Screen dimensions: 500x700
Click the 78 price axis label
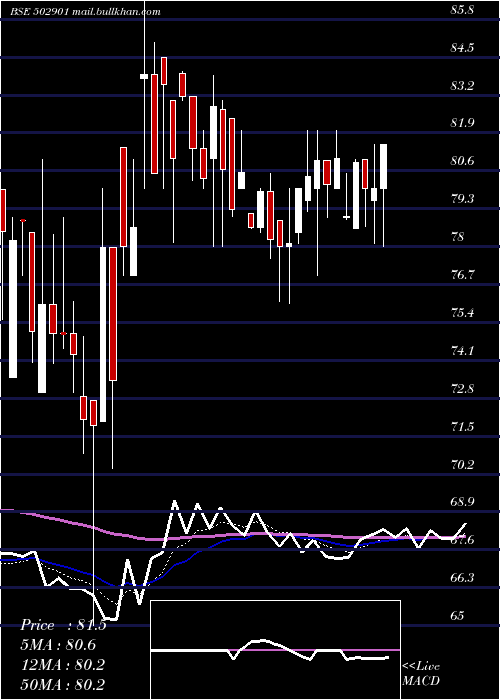pyautogui.click(x=457, y=237)
